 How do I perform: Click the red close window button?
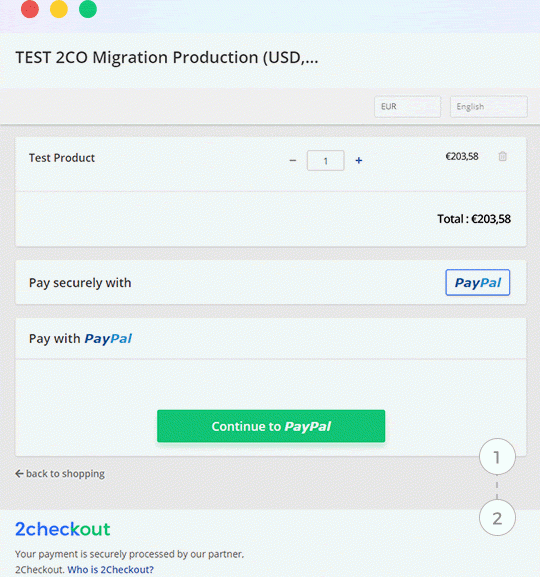pos(30,9)
